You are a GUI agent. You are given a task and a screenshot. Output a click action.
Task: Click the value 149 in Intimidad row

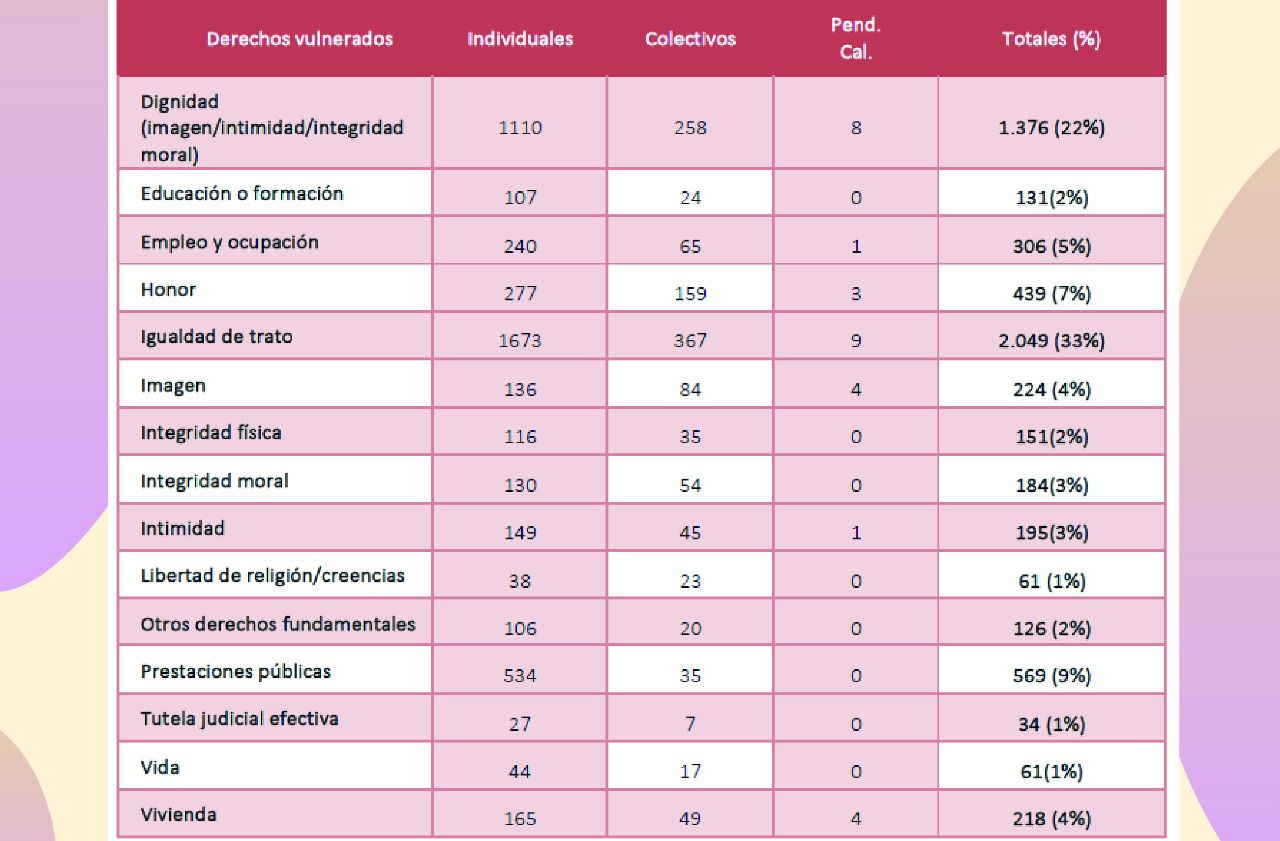[x=520, y=532]
